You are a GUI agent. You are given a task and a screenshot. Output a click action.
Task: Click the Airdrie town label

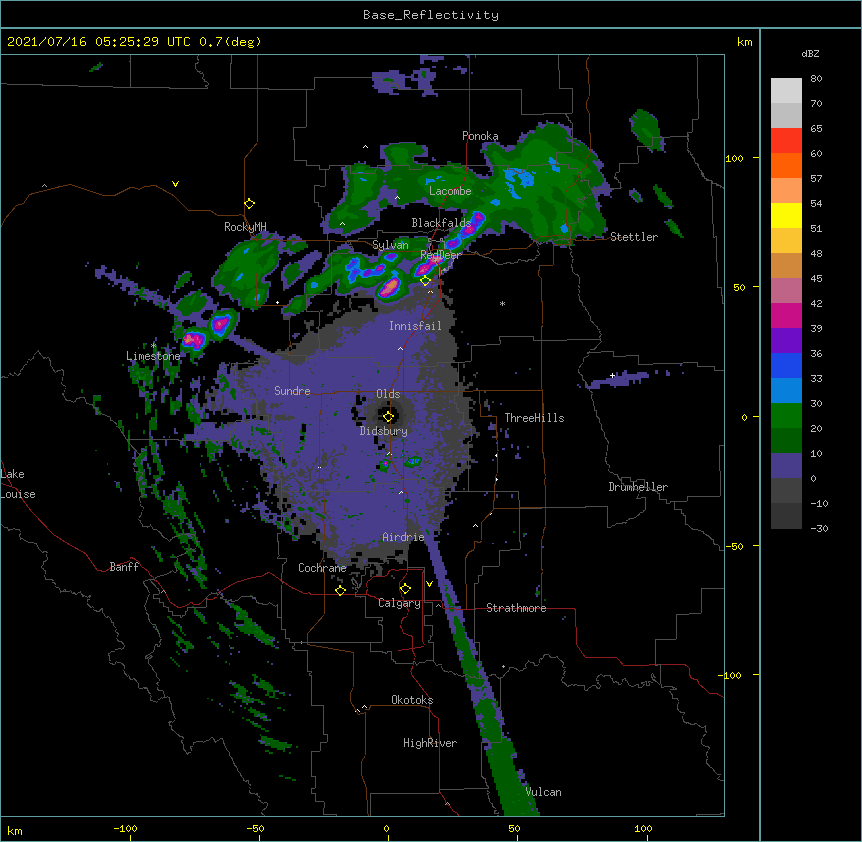point(403,537)
